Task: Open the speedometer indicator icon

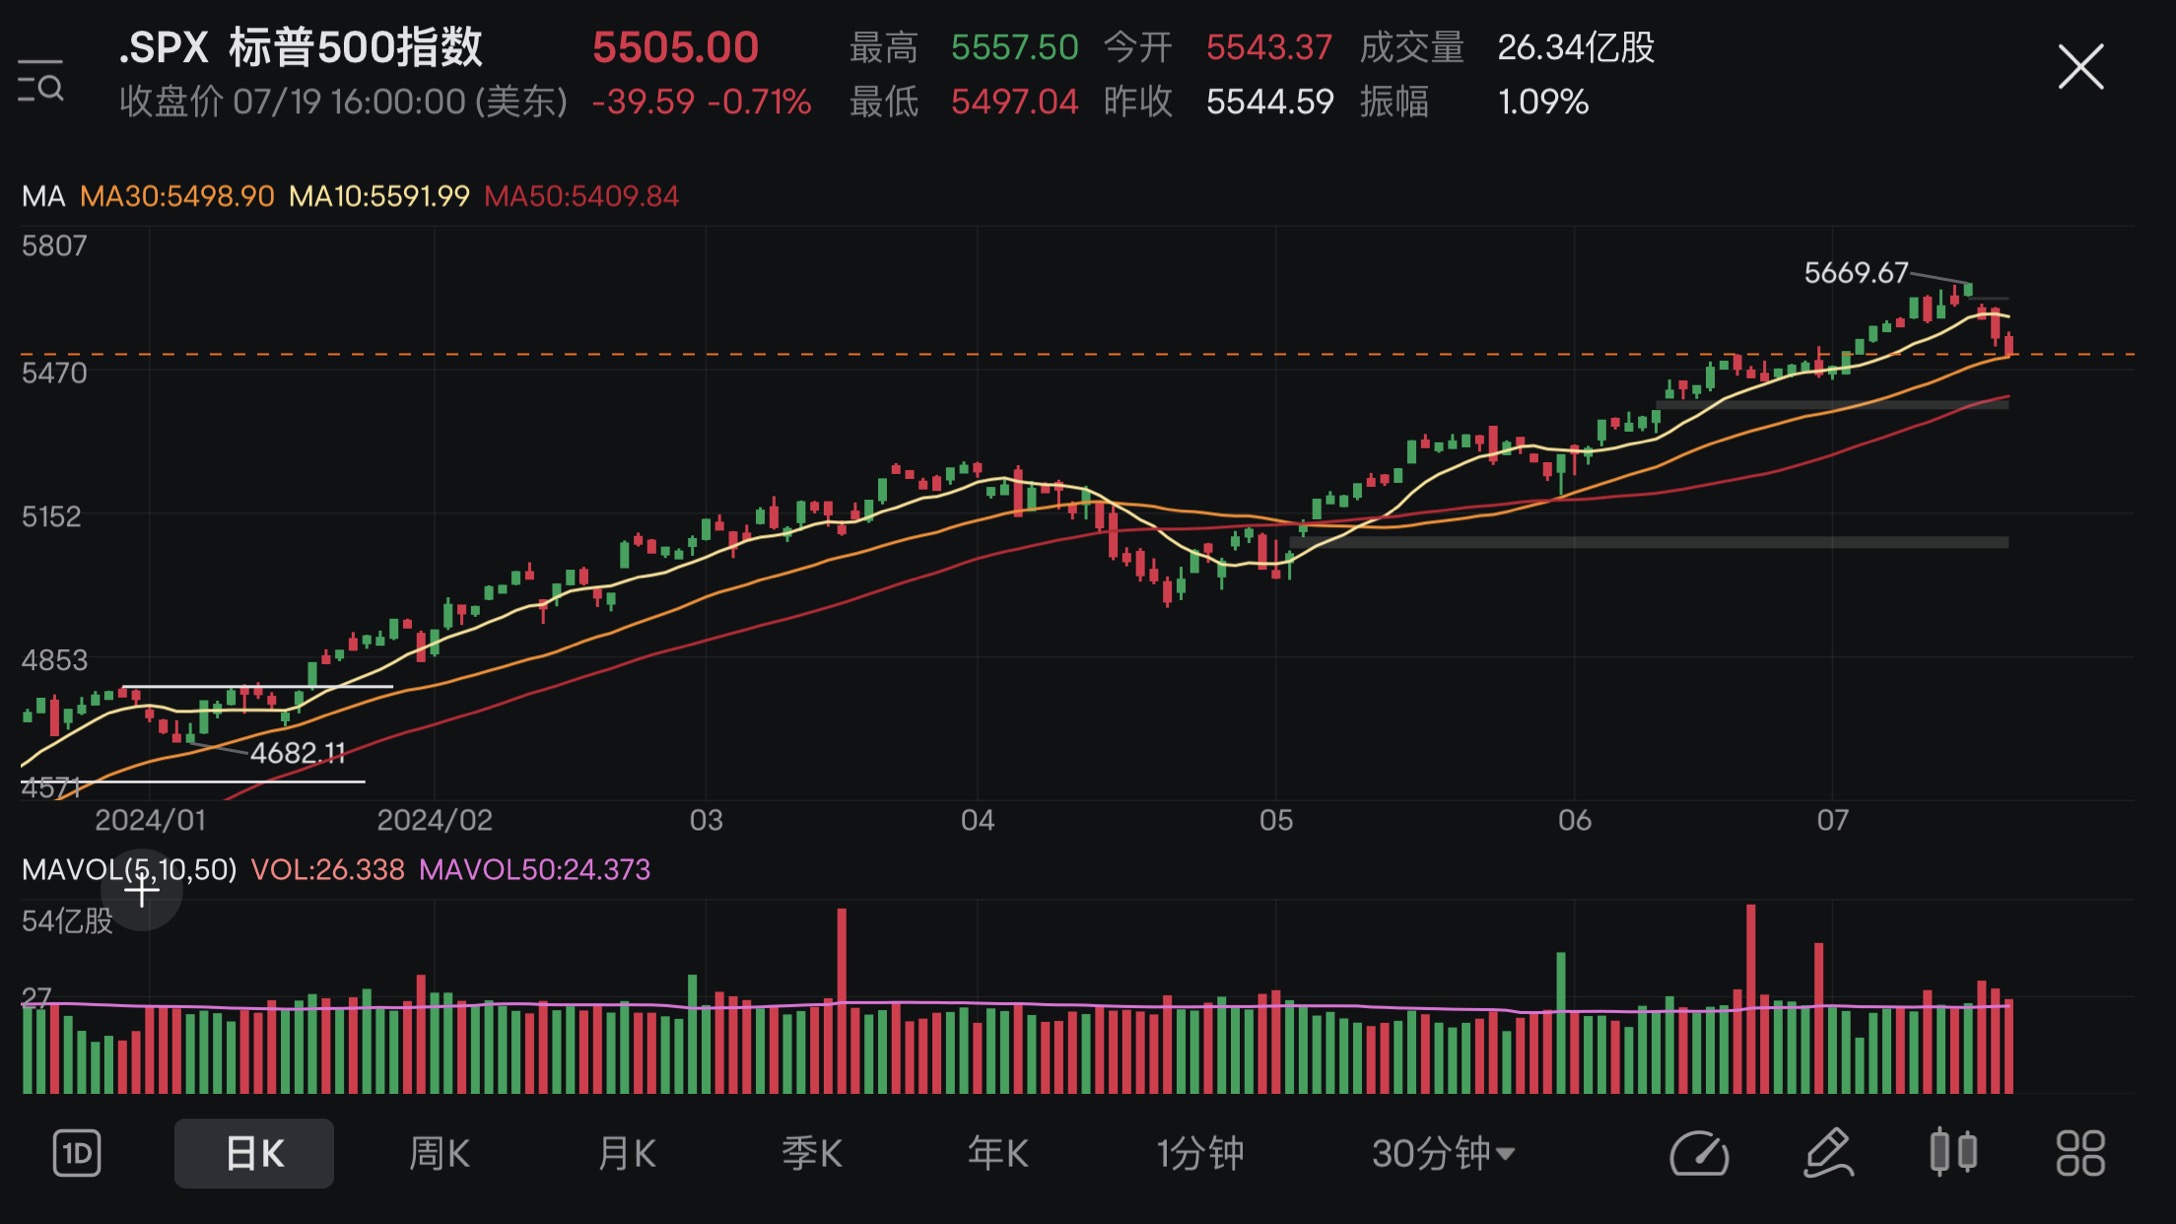Action: point(1699,1153)
